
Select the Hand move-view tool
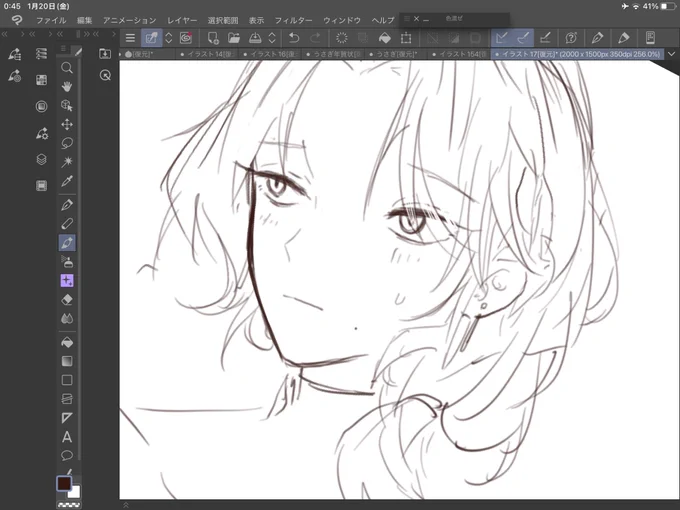(67, 86)
